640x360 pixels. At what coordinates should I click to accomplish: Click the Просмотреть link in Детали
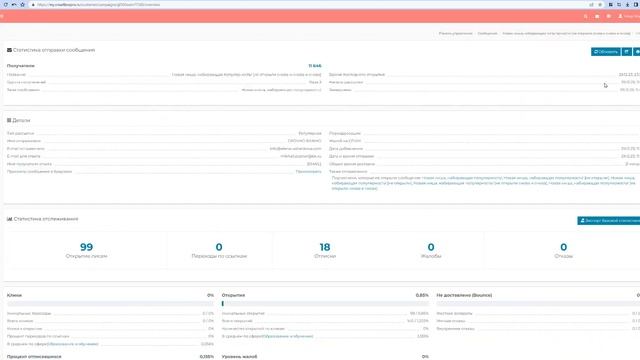point(309,171)
